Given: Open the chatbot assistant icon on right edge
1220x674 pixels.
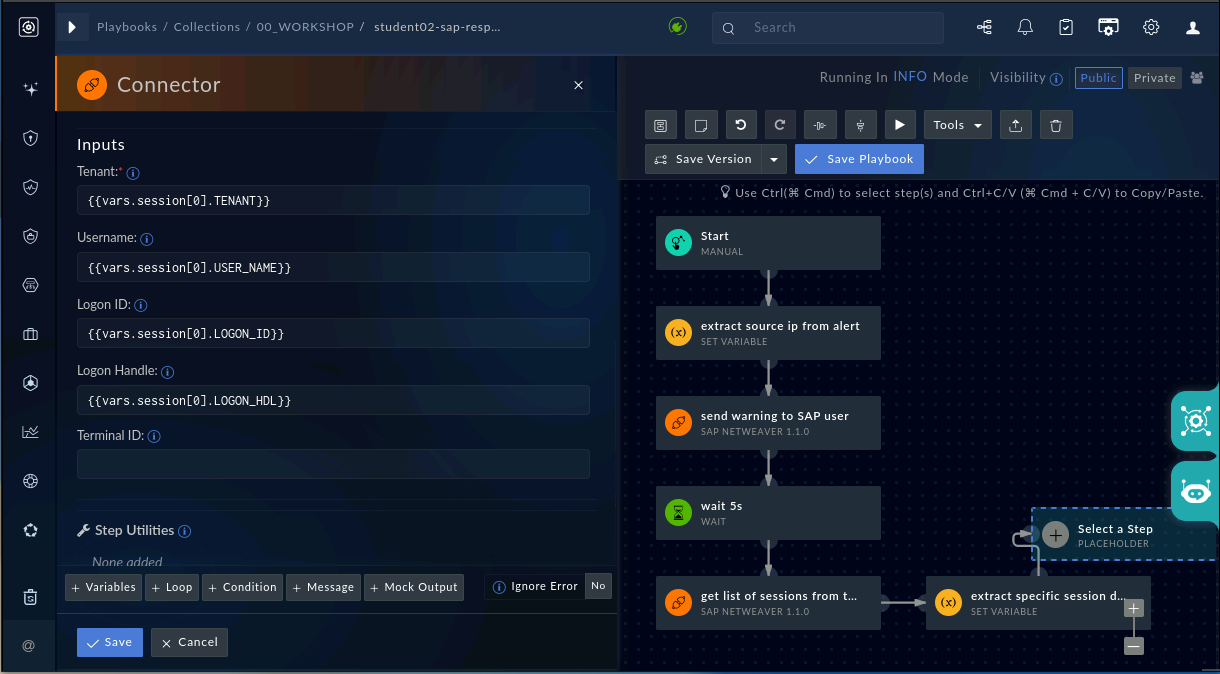Looking at the screenshot, I should (x=1195, y=492).
